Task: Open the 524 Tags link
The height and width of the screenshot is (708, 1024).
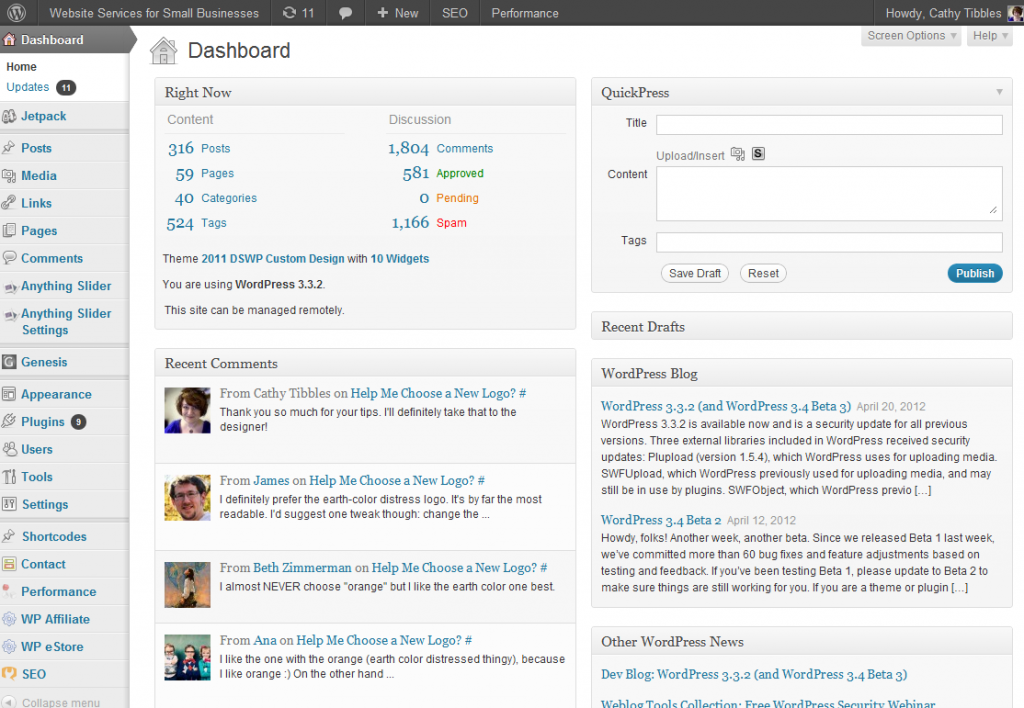Action: point(197,223)
